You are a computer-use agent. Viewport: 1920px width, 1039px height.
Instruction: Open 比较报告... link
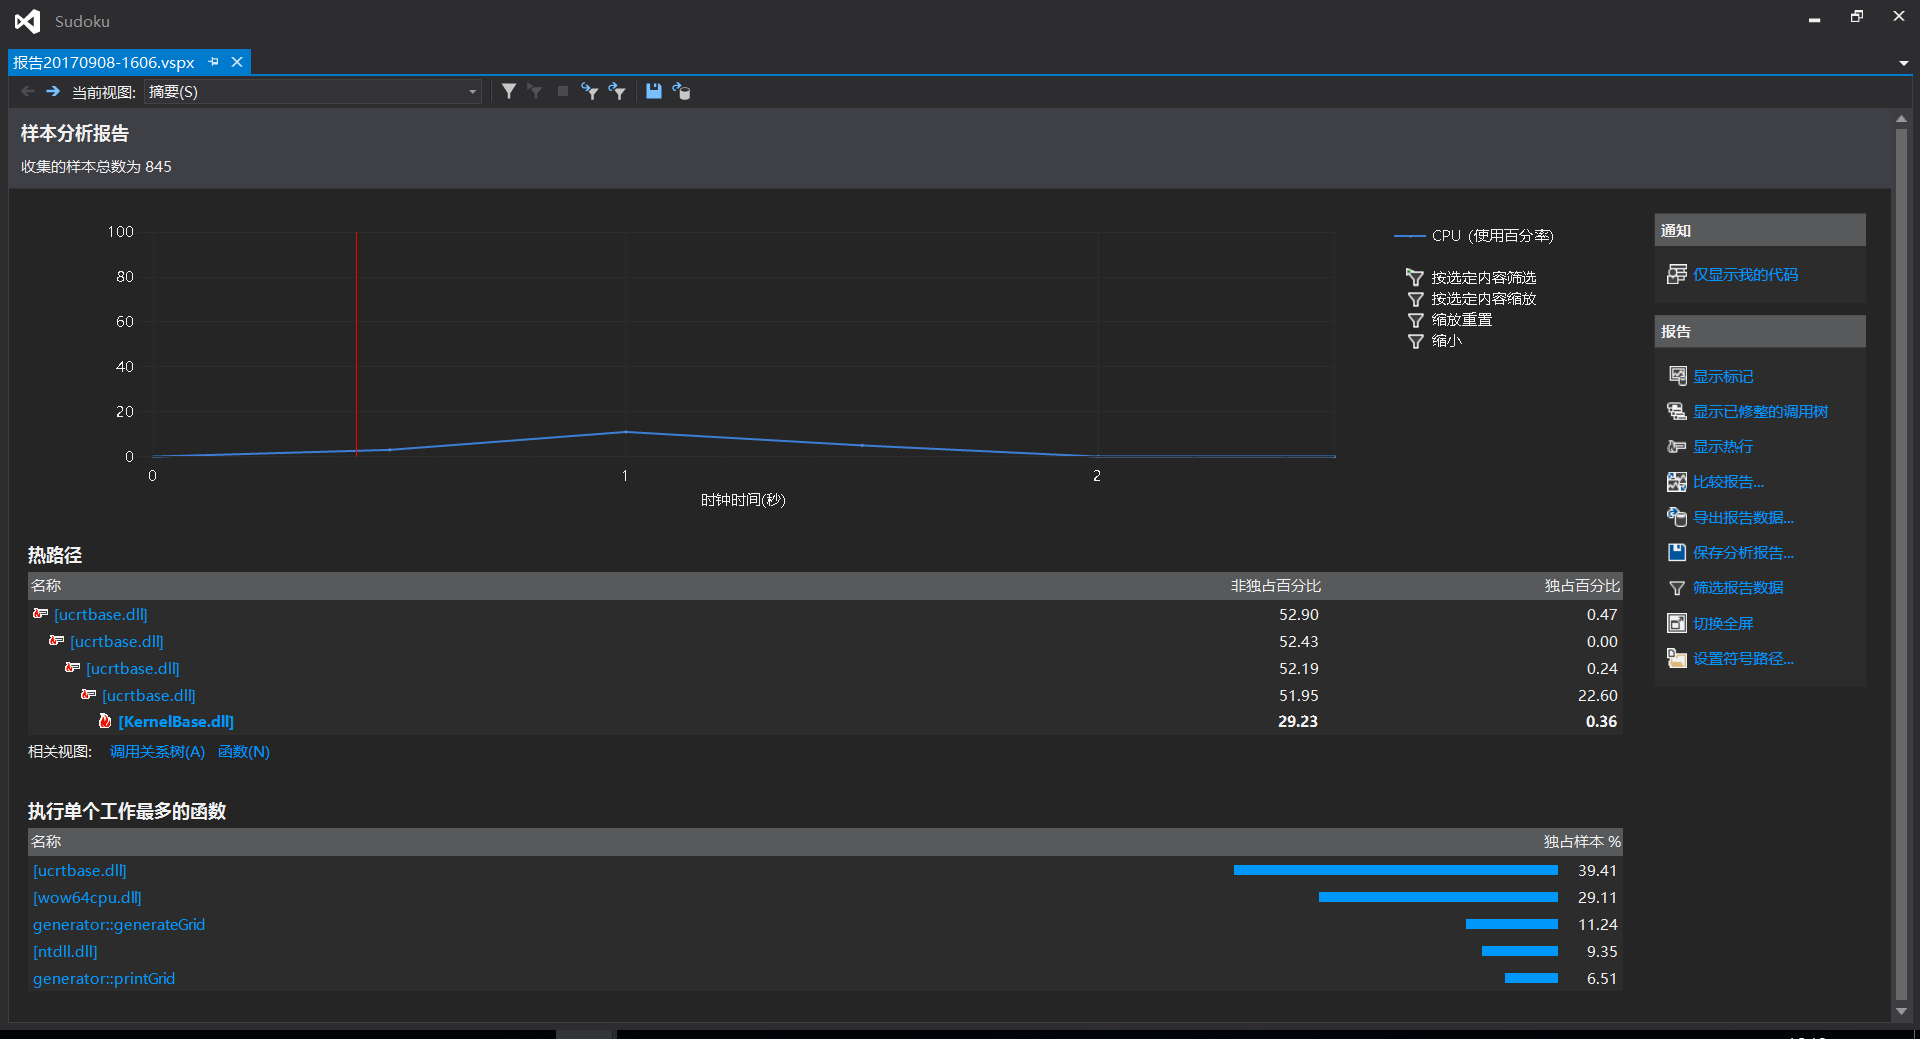(x=1728, y=482)
